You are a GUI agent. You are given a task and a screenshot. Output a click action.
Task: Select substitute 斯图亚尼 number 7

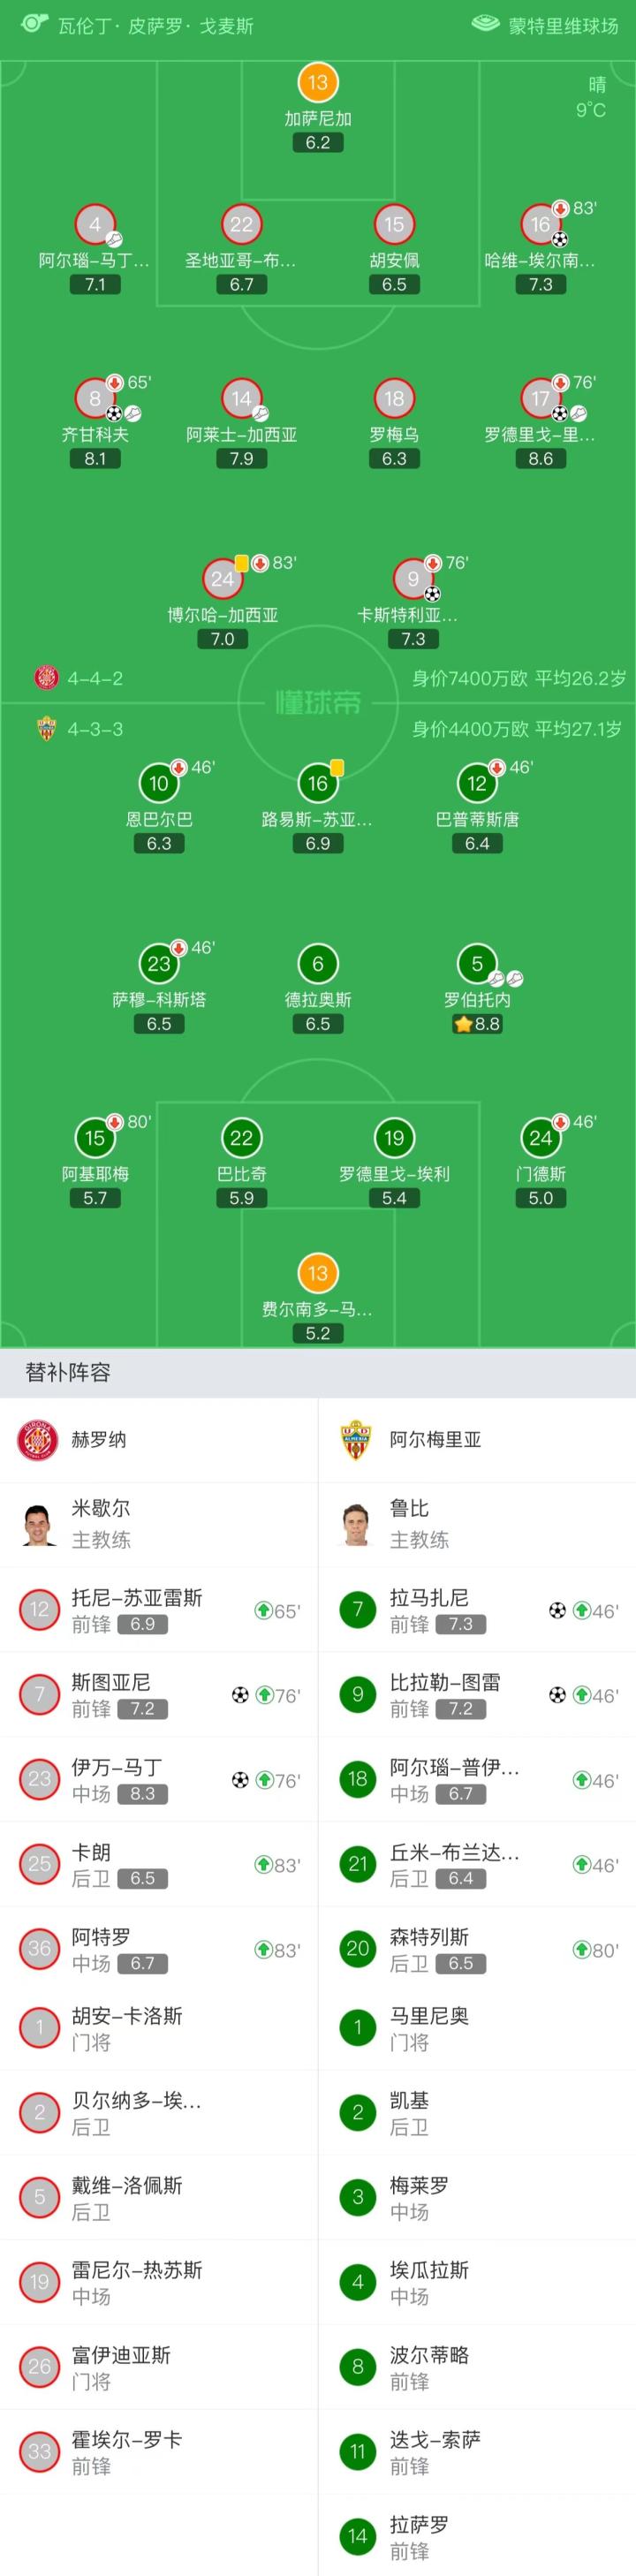pyautogui.click(x=39, y=1695)
